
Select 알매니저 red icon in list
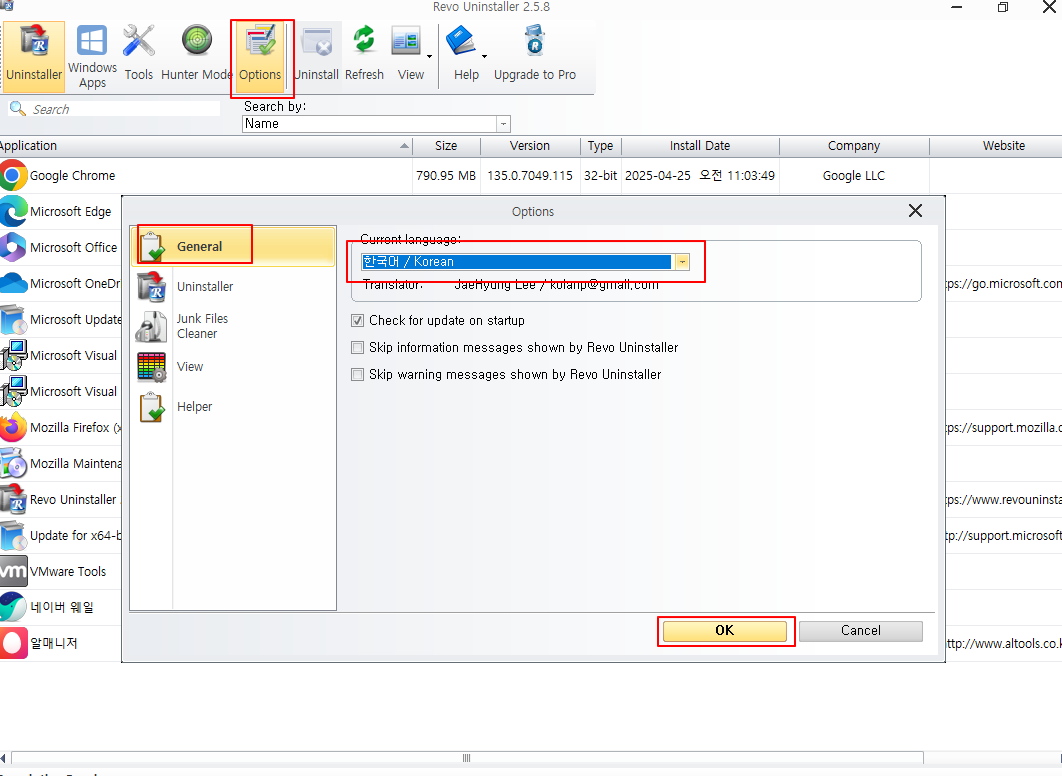[14, 643]
